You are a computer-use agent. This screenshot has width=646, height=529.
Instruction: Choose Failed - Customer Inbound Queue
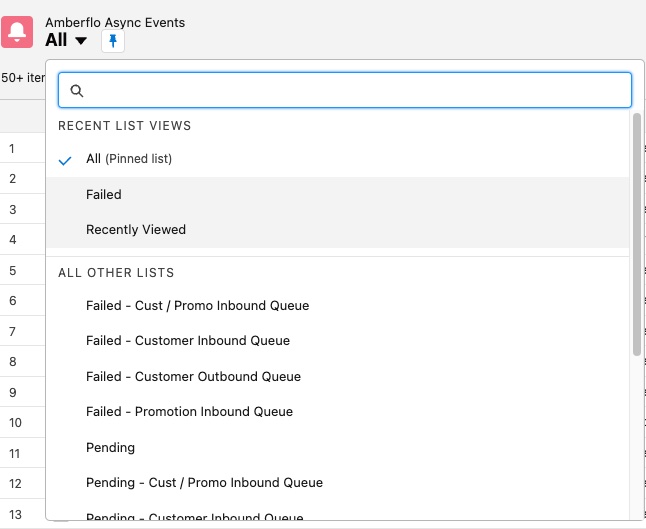188,340
